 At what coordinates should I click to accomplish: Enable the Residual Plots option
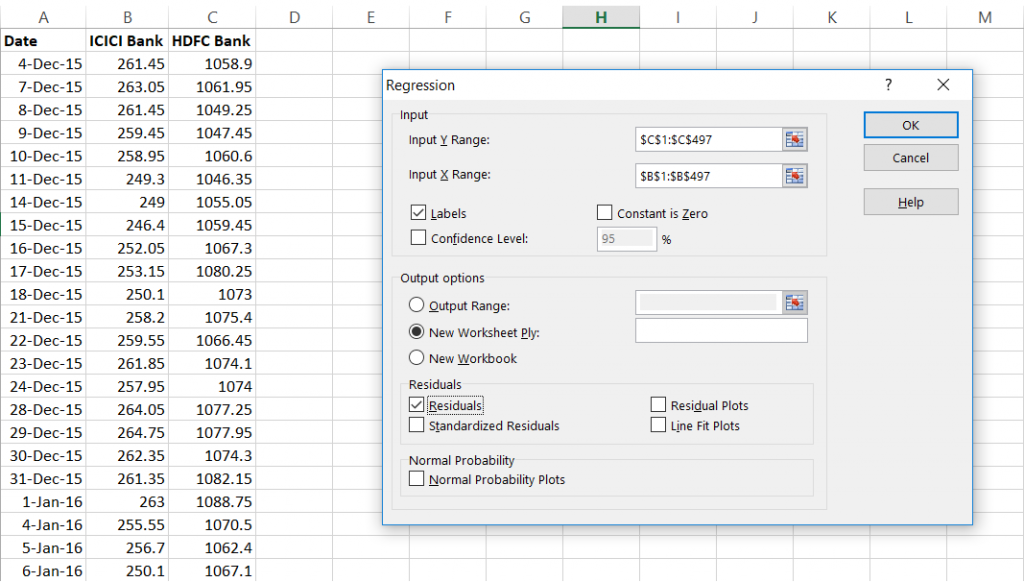point(658,404)
